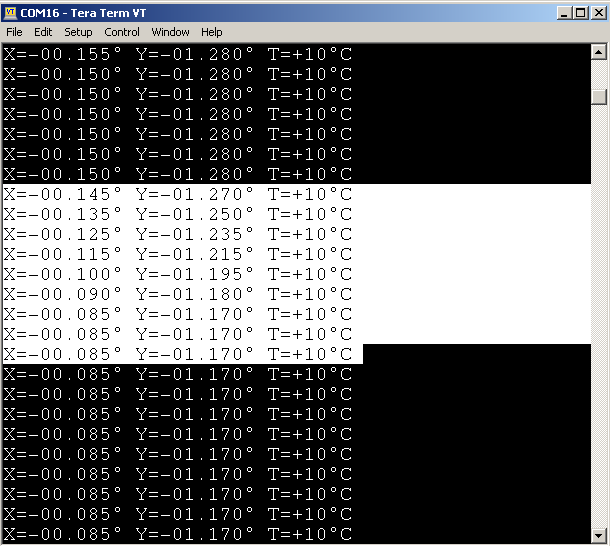Click the value Y=-01.235°
This screenshot has width=610, height=546.
click(x=195, y=234)
